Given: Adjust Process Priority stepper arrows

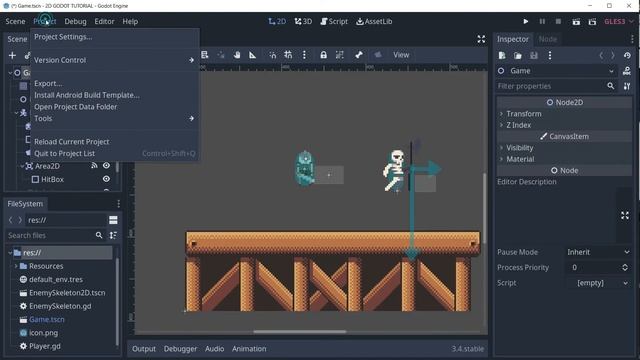Looking at the screenshot, I should click(625, 267).
